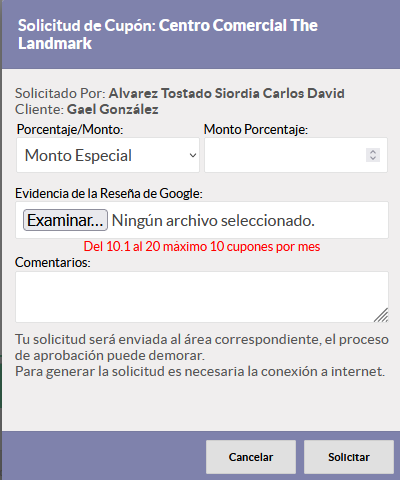
Task: Click the down arrow of the Monto Porcentaje spinner
Action: 373,158
